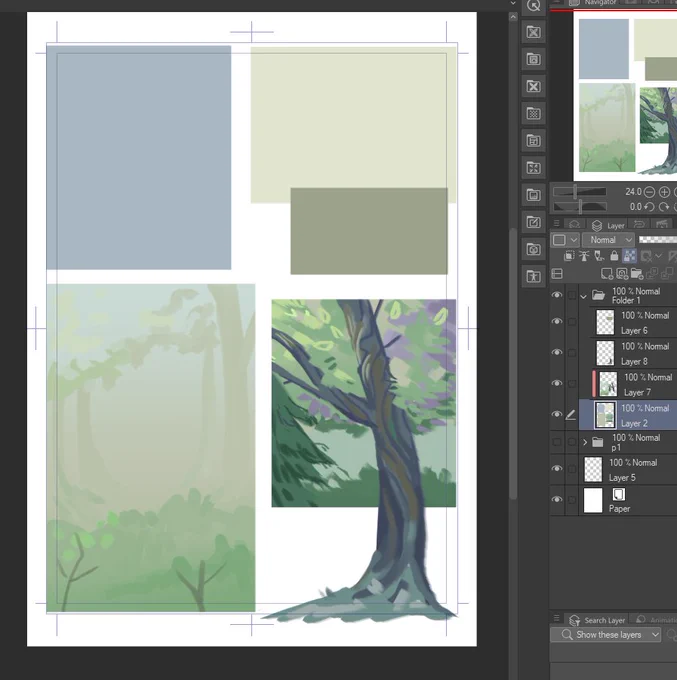
Task: Open the Search Layer palette hamburger menu
Action: (557, 618)
